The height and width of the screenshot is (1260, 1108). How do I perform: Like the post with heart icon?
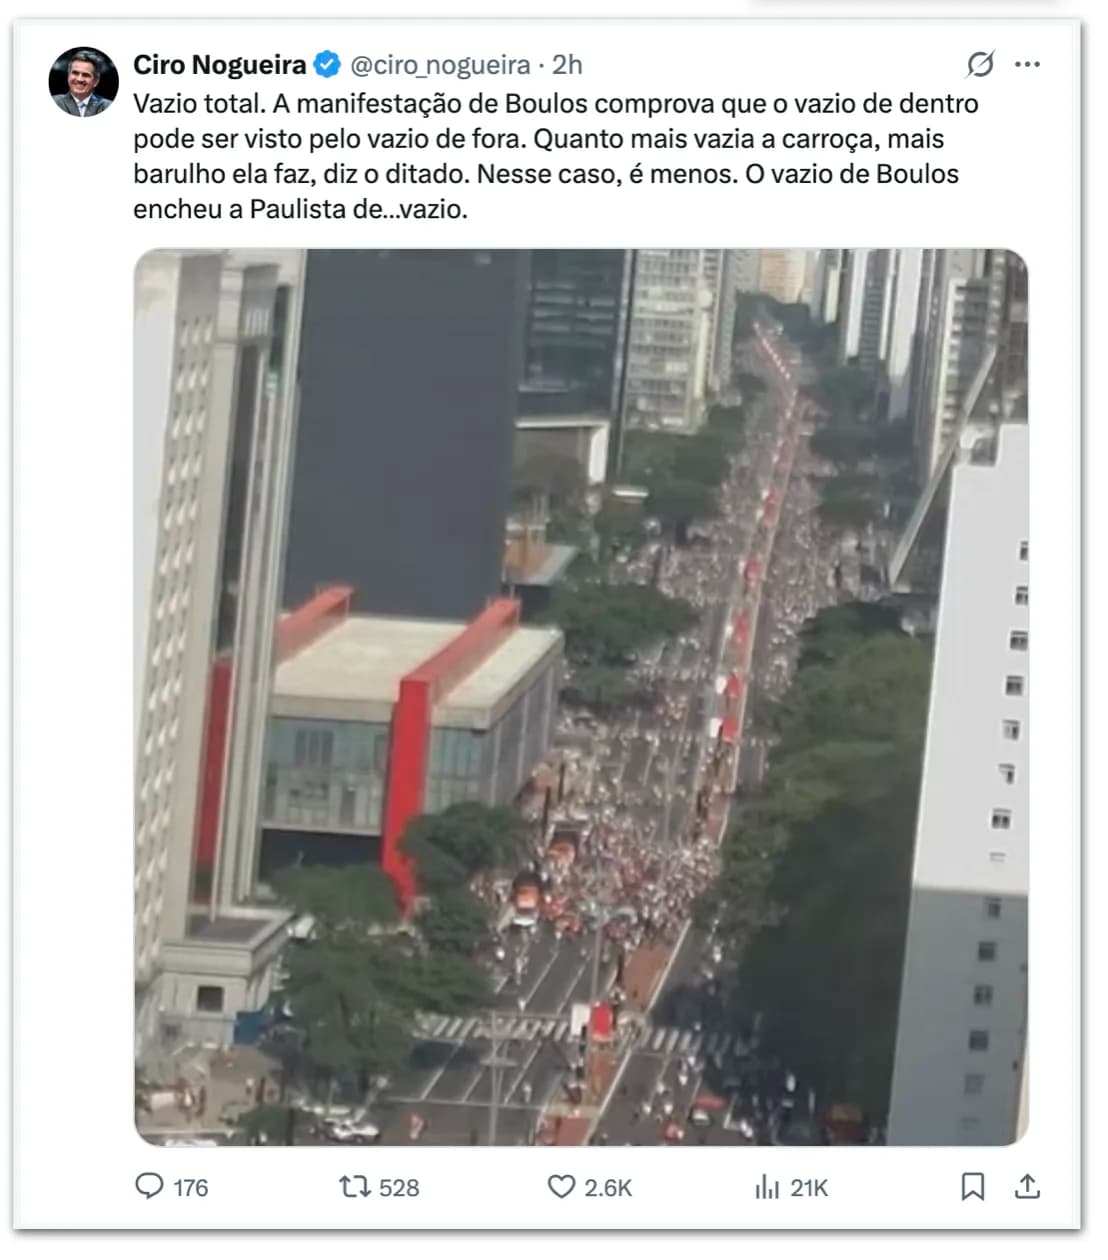[x=561, y=1187]
